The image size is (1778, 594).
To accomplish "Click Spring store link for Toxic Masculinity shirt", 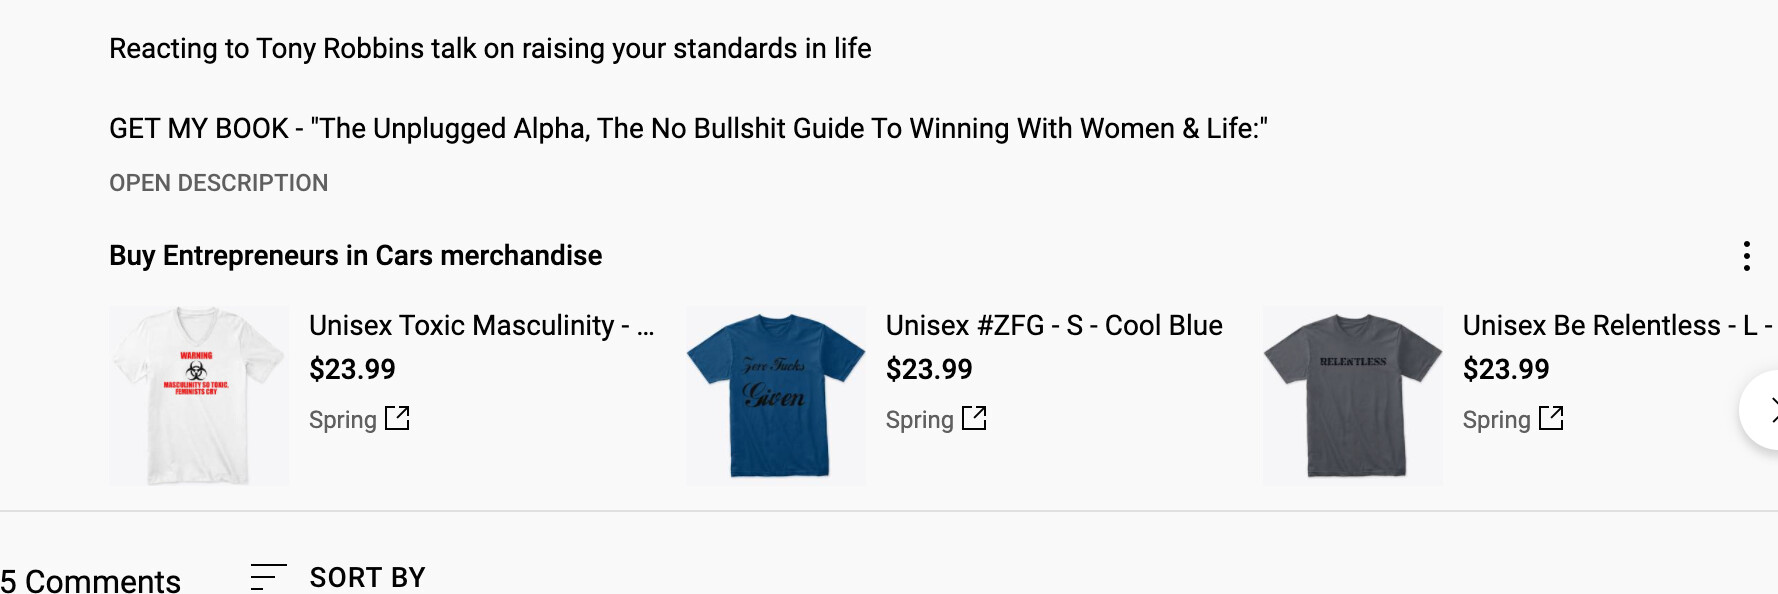I will click(343, 420).
